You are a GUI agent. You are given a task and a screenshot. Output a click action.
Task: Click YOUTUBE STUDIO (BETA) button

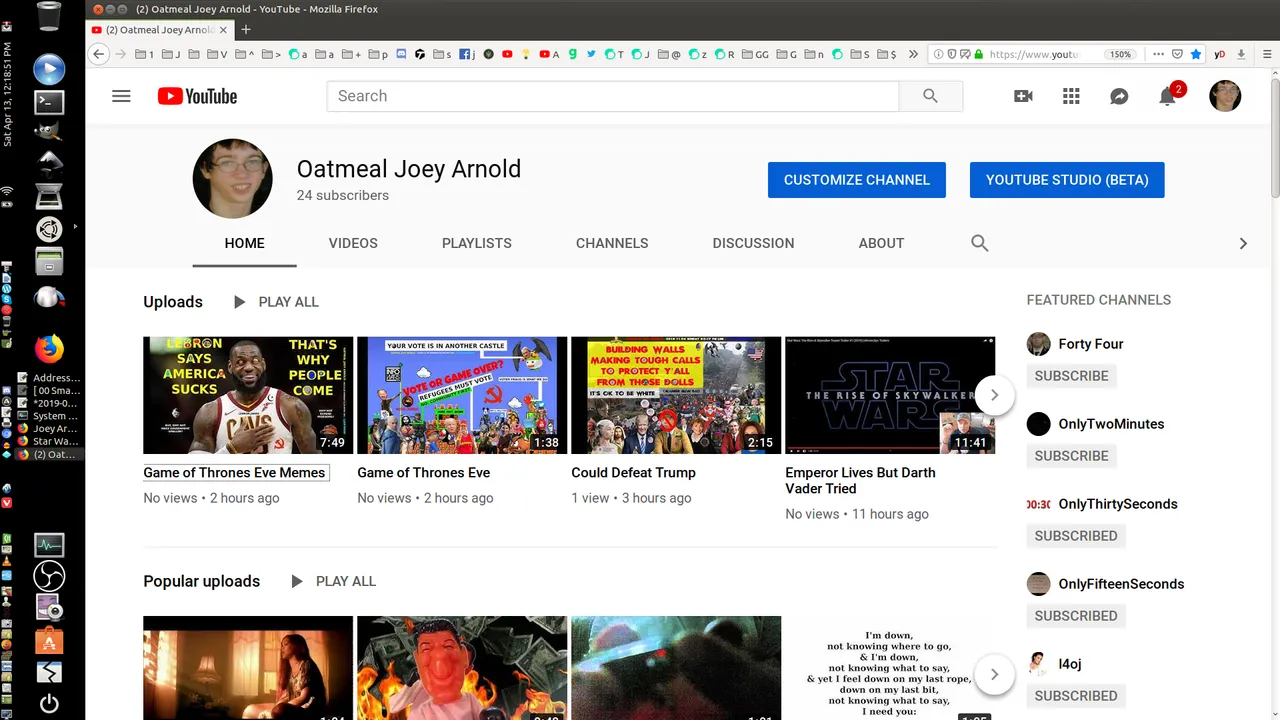point(1067,180)
